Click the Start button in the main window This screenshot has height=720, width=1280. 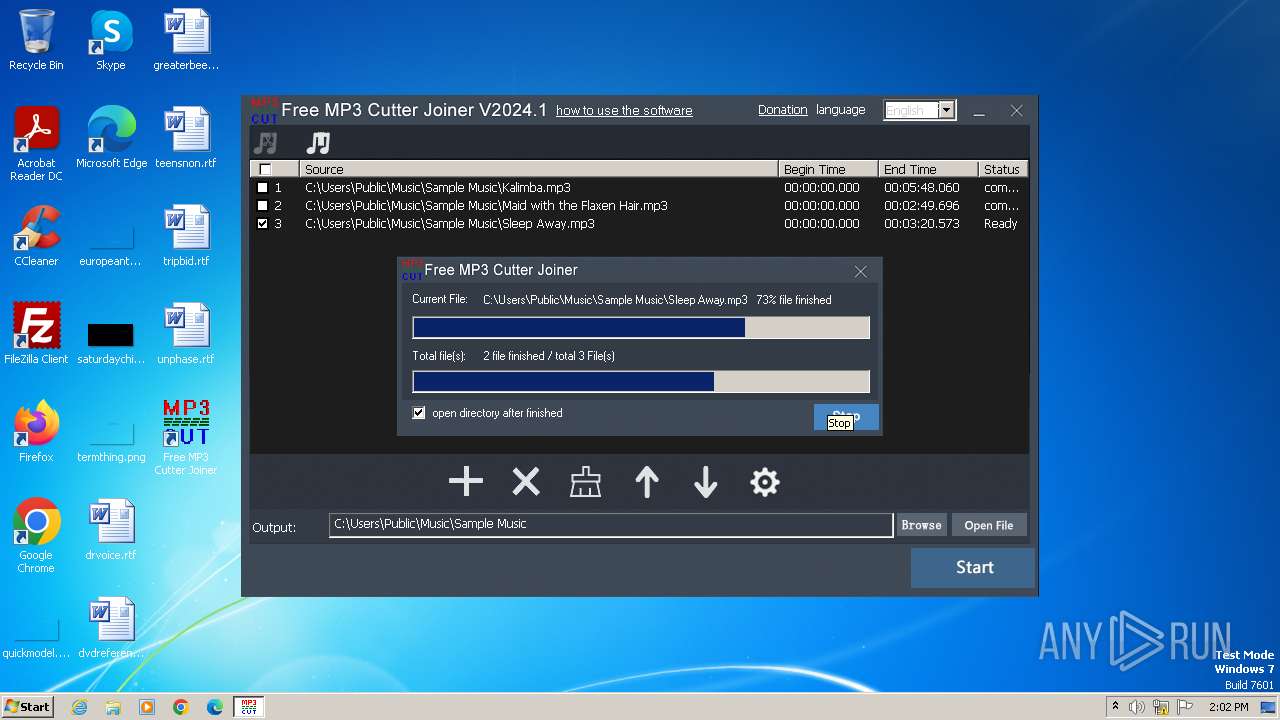pyautogui.click(x=974, y=568)
